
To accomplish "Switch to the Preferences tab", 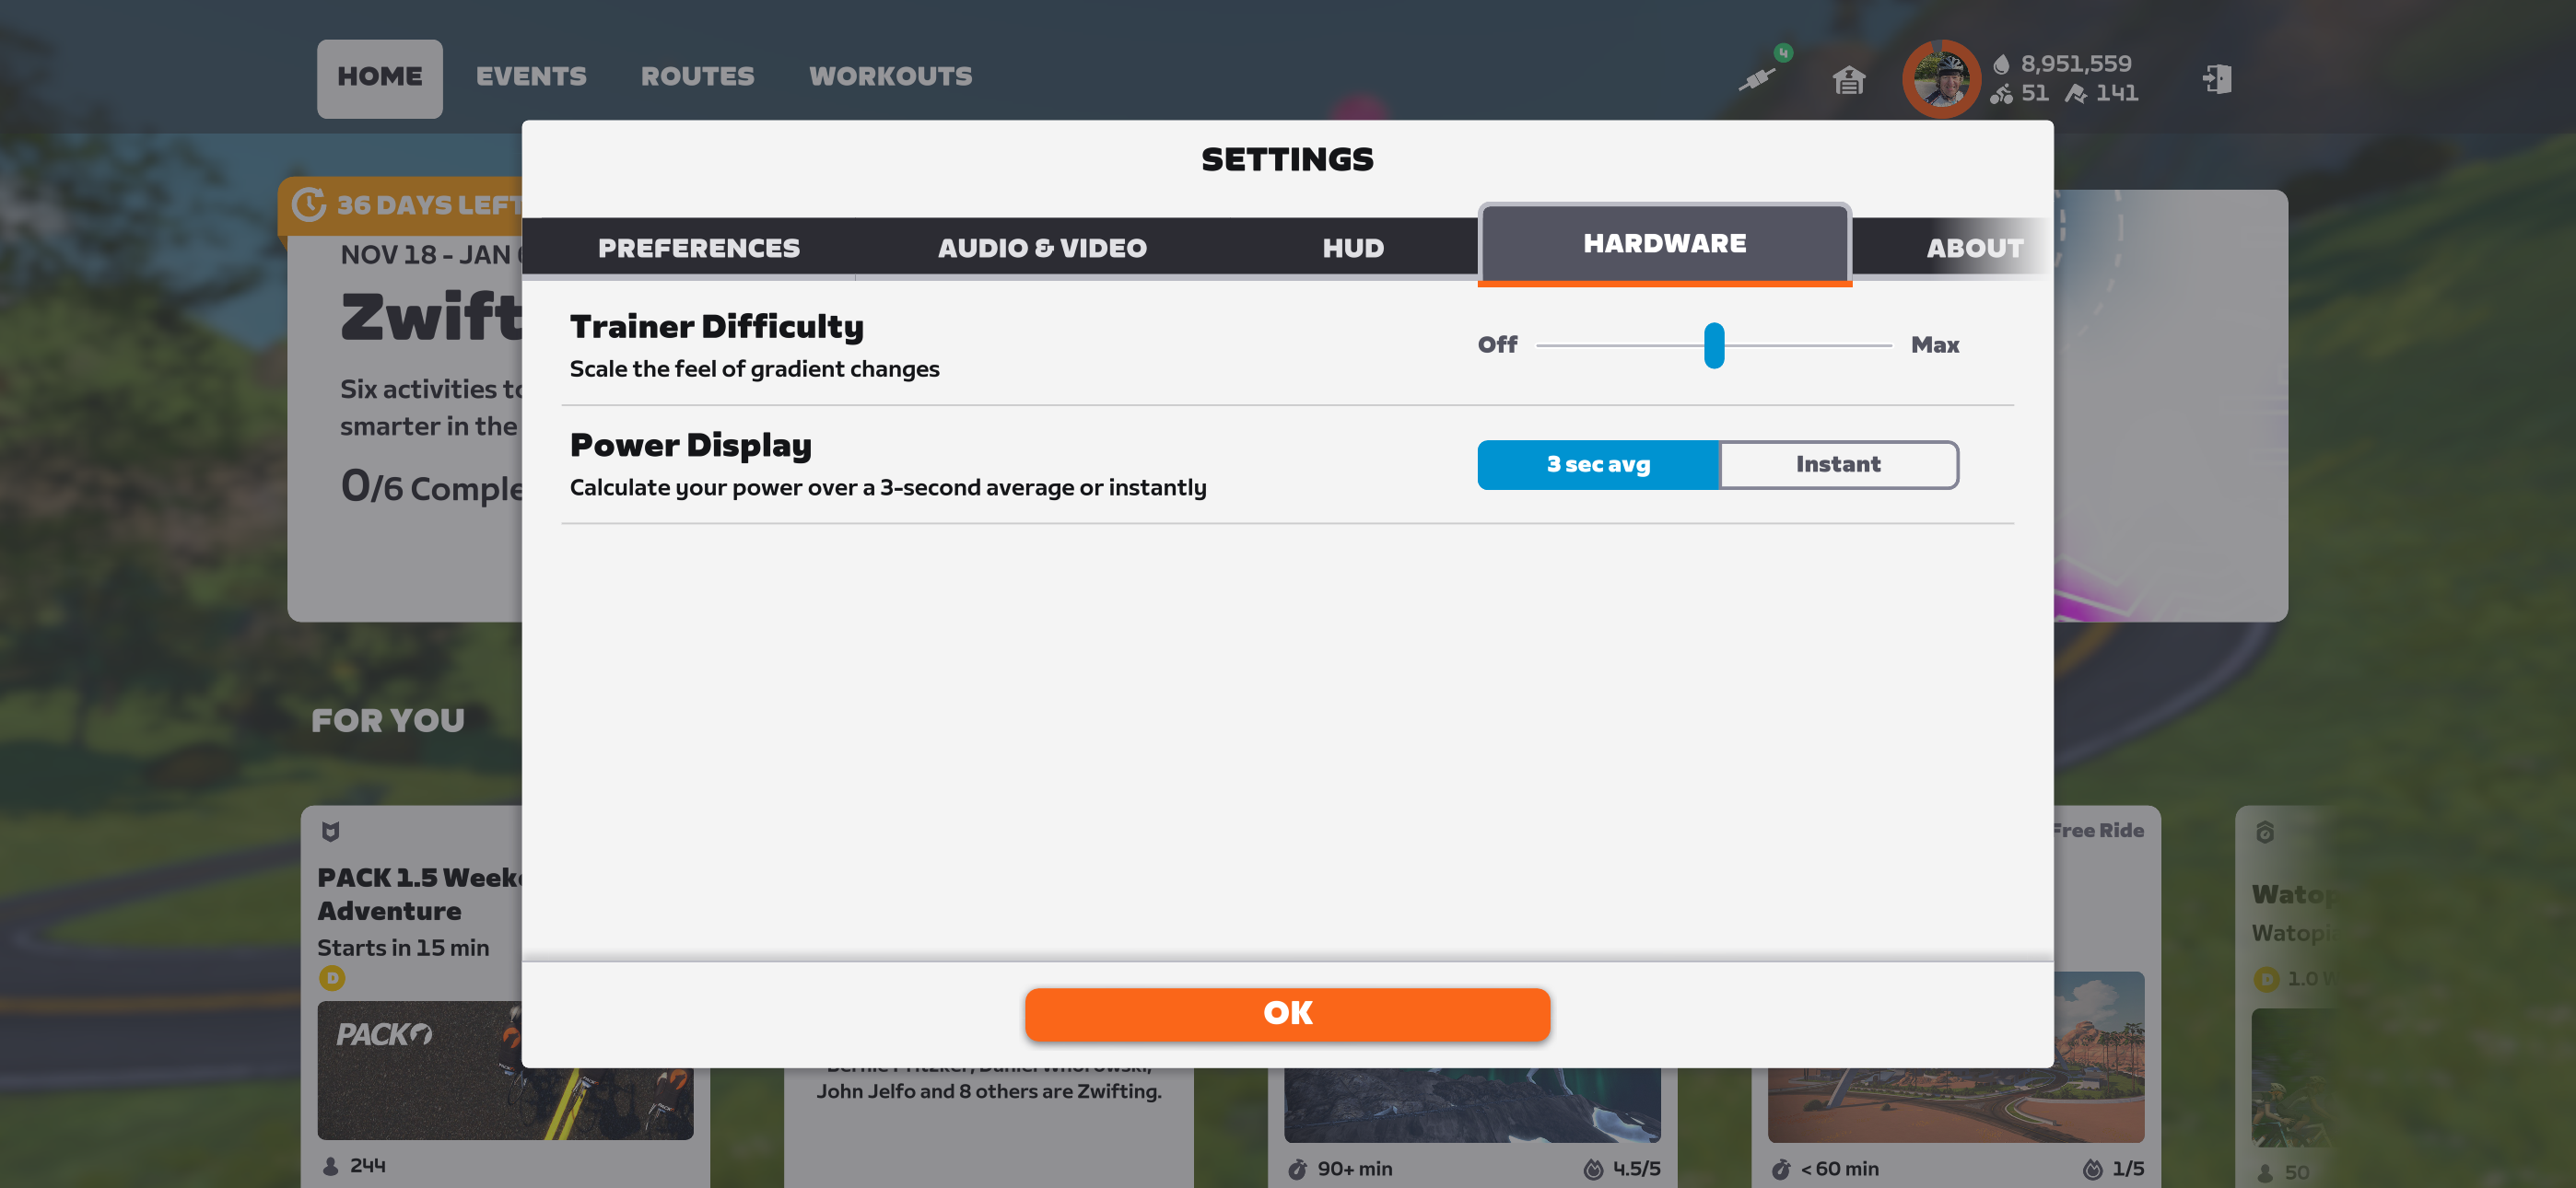I will pos(699,248).
